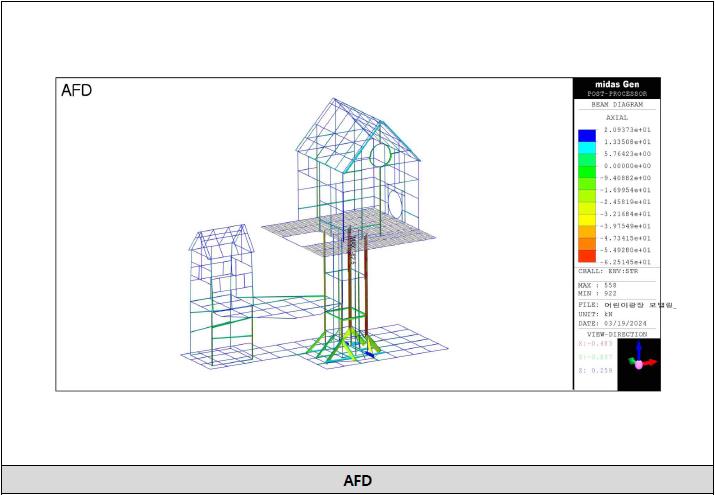Click the BEAM DIAGRAM heading in the legend
This screenshot has width=715, height=495.
click(617, 104)
